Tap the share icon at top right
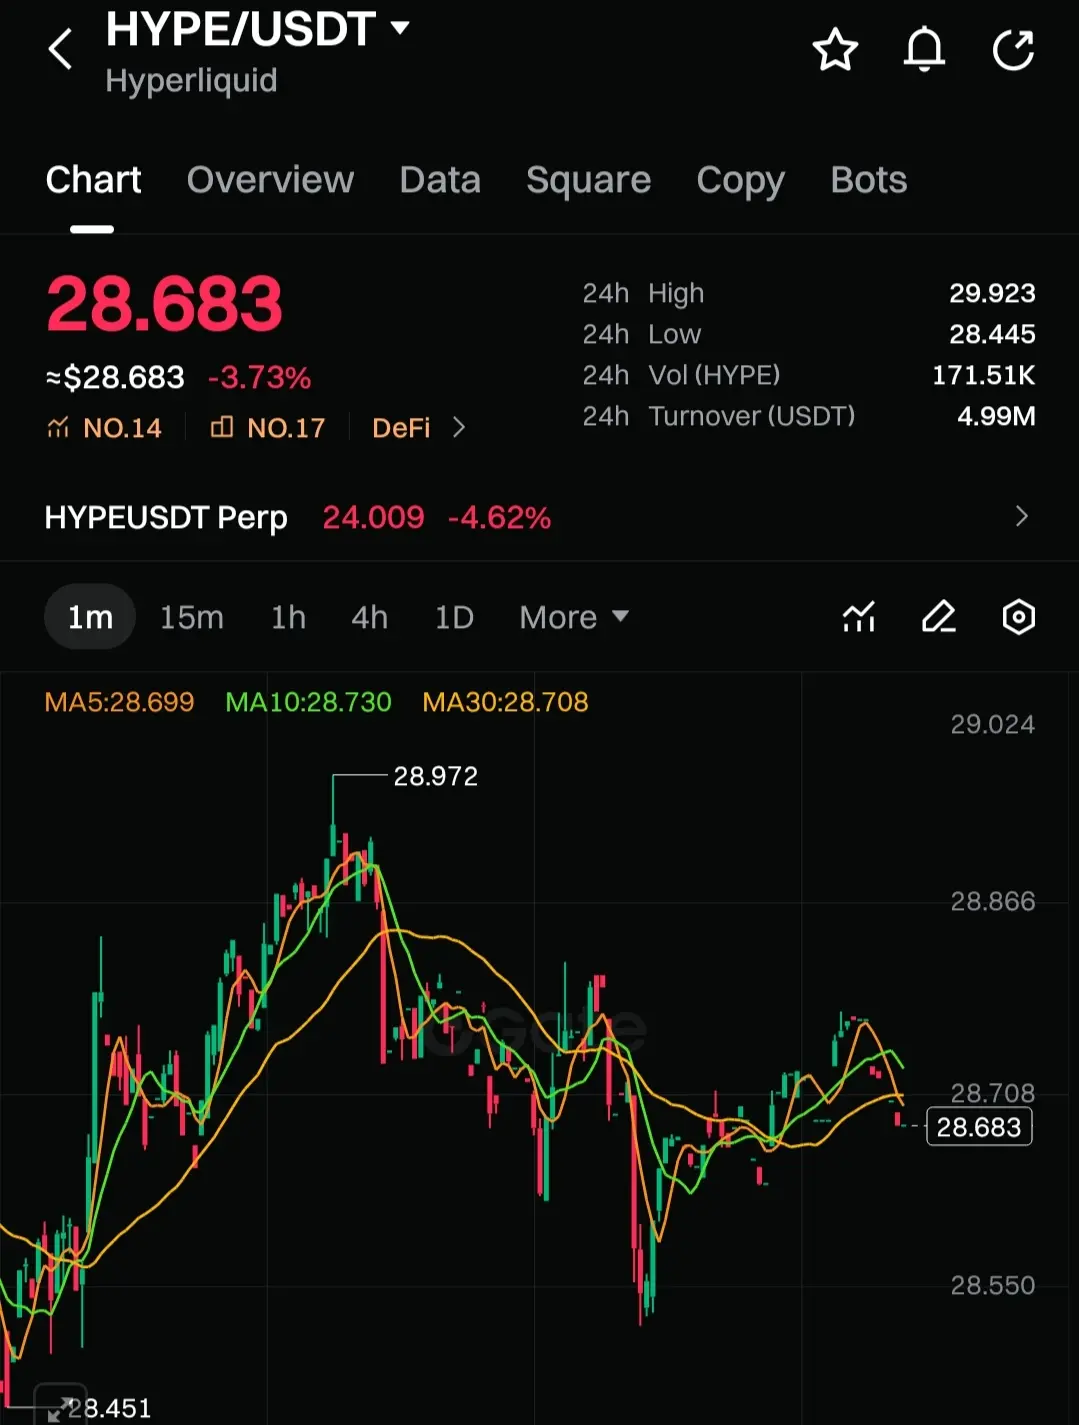Image resolution: width=1079 pixels, height=1425 pixels. 1013,49
